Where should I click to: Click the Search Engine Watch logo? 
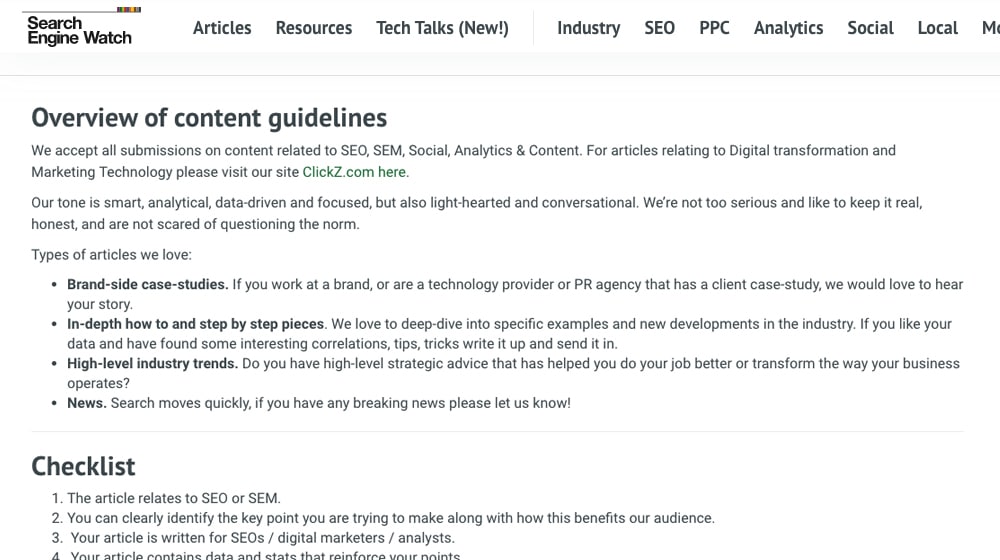click(x=80, y=29)
